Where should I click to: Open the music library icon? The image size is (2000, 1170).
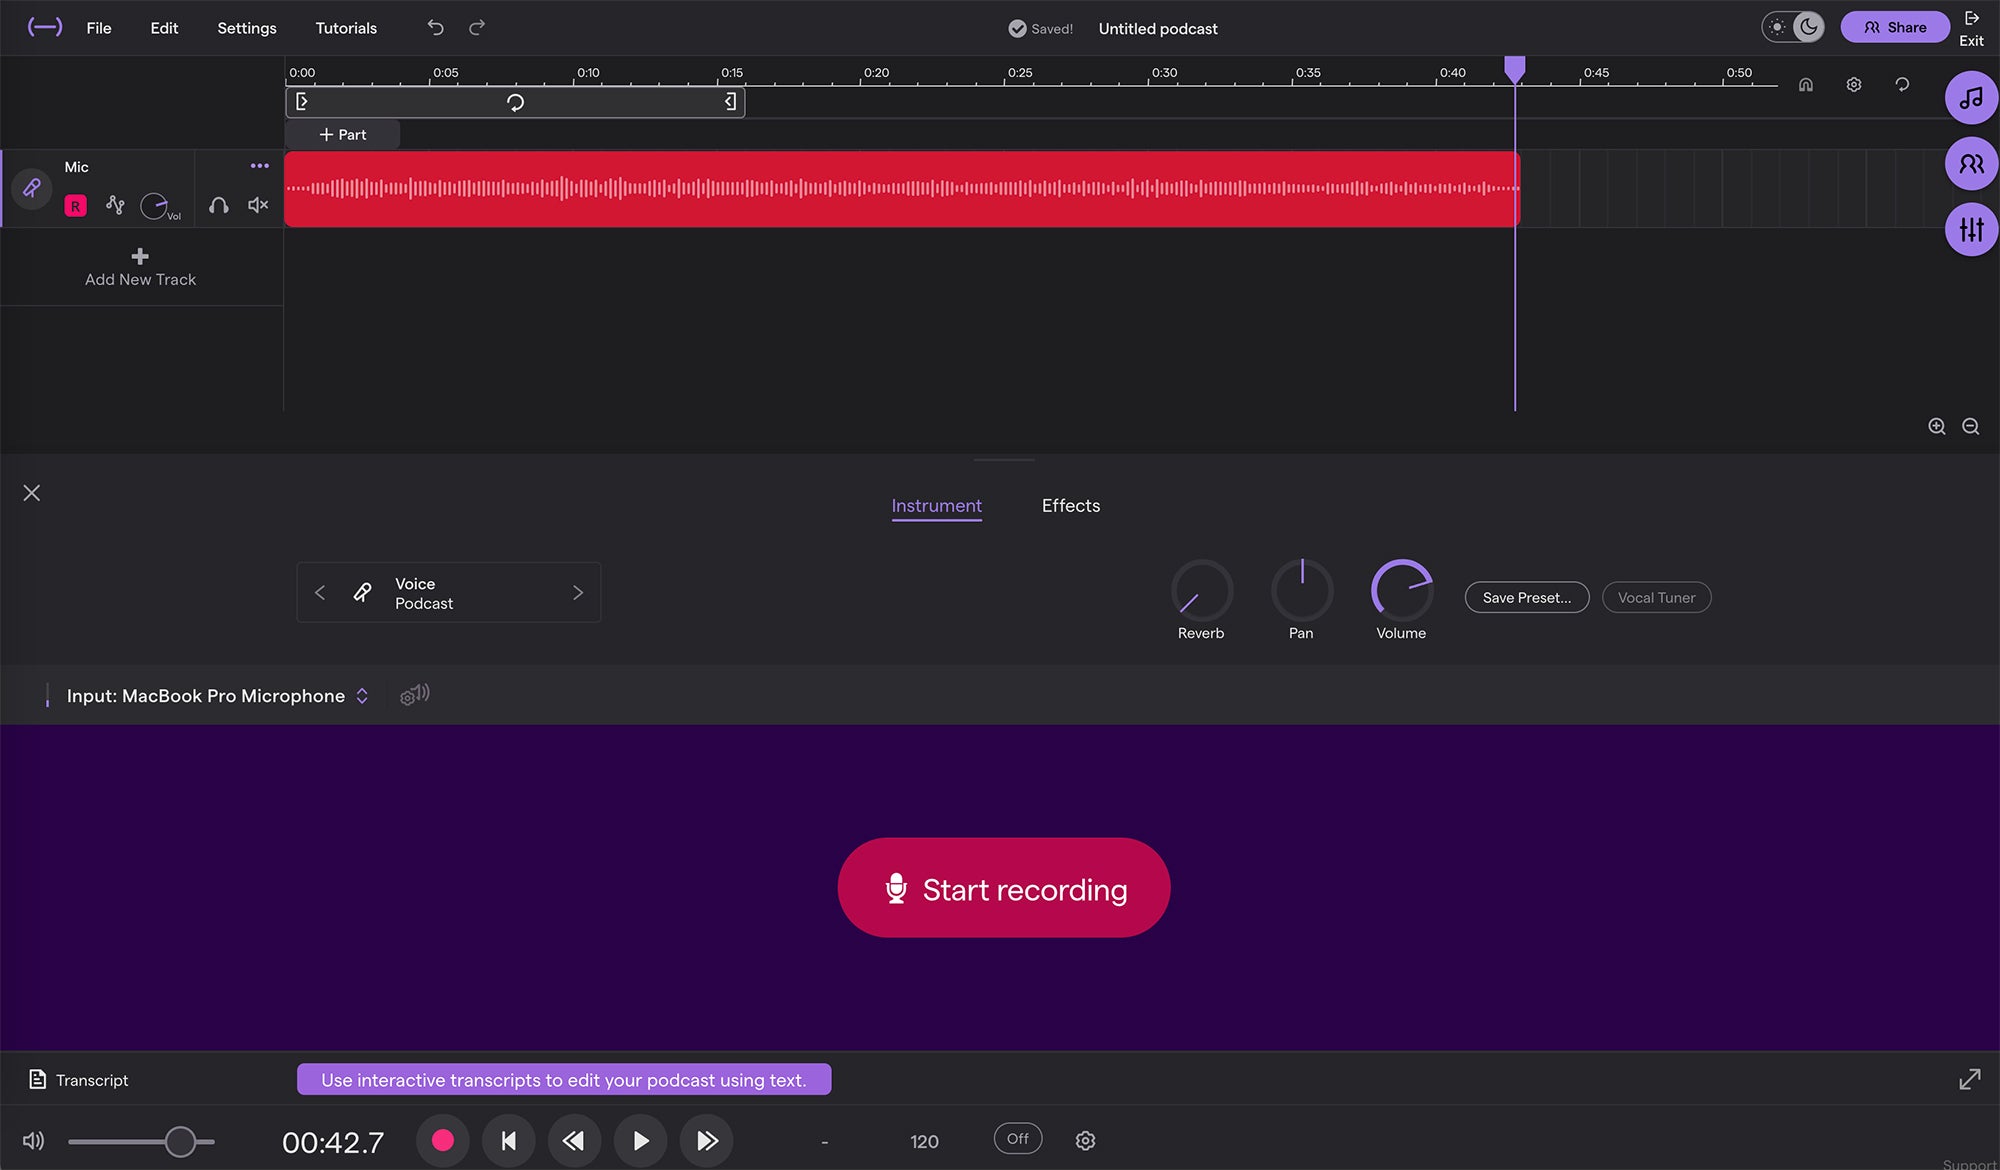point(1971,98)
